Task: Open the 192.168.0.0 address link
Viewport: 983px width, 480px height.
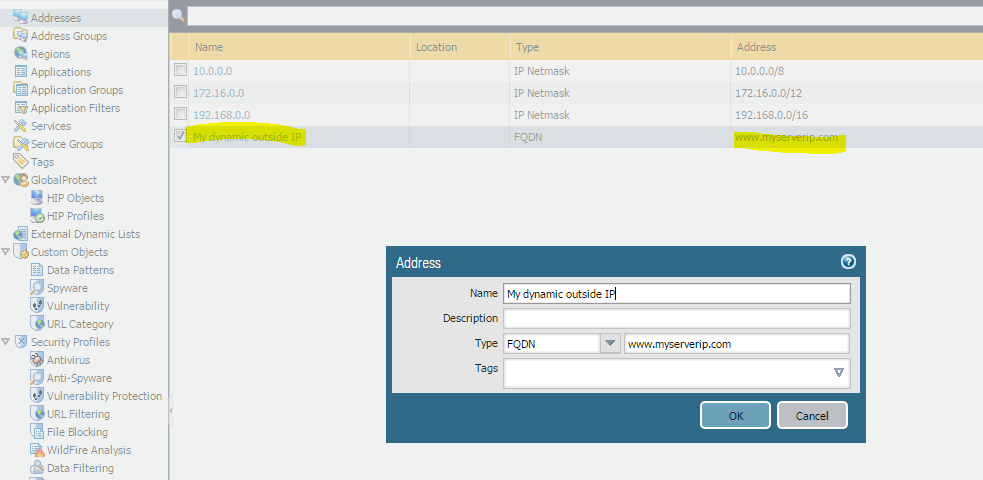Action: (x=221, y=115)
